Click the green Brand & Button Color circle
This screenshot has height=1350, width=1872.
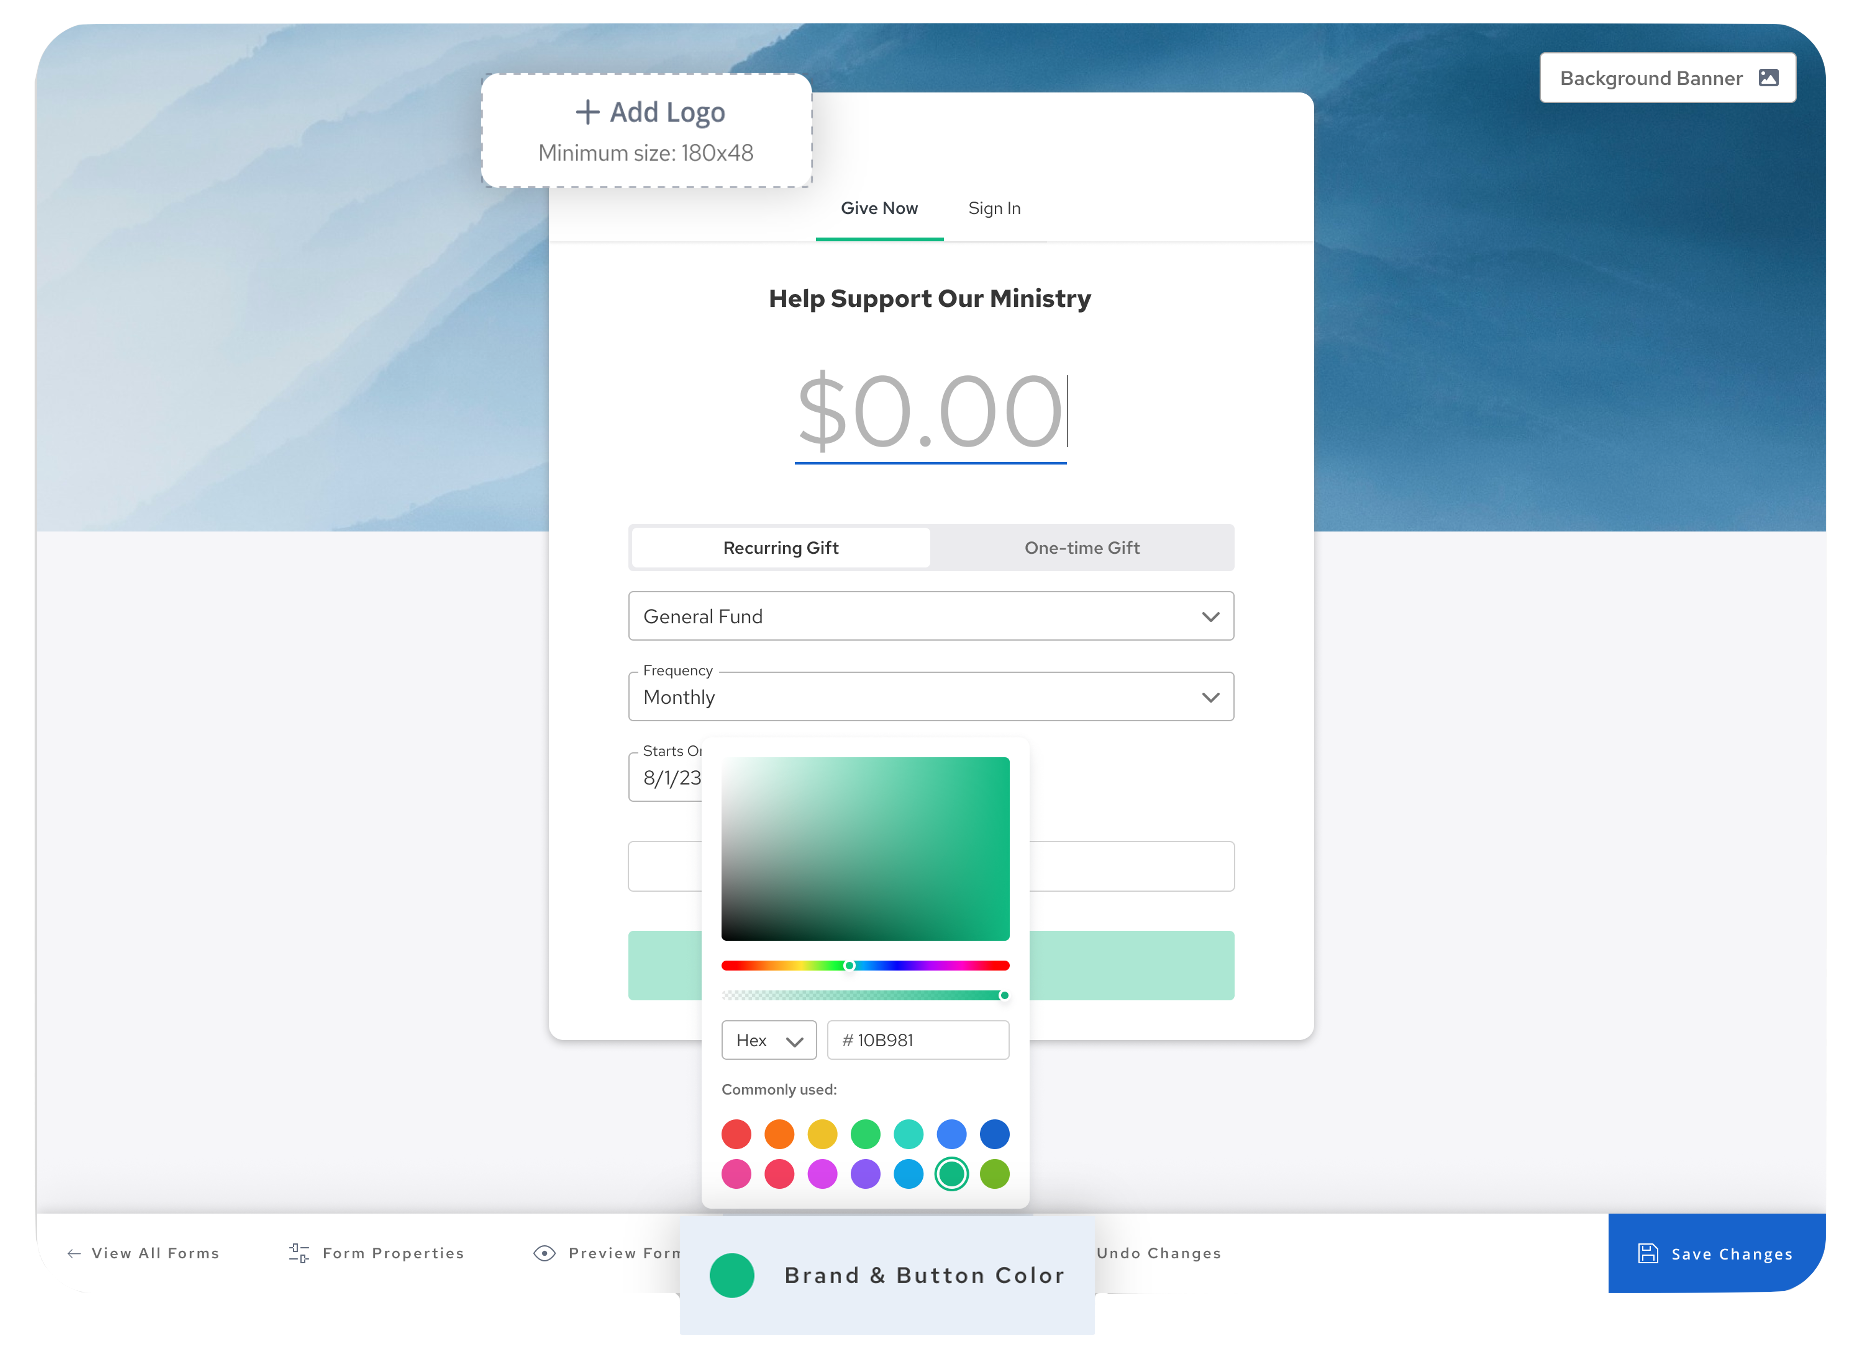click(732, 1276)
